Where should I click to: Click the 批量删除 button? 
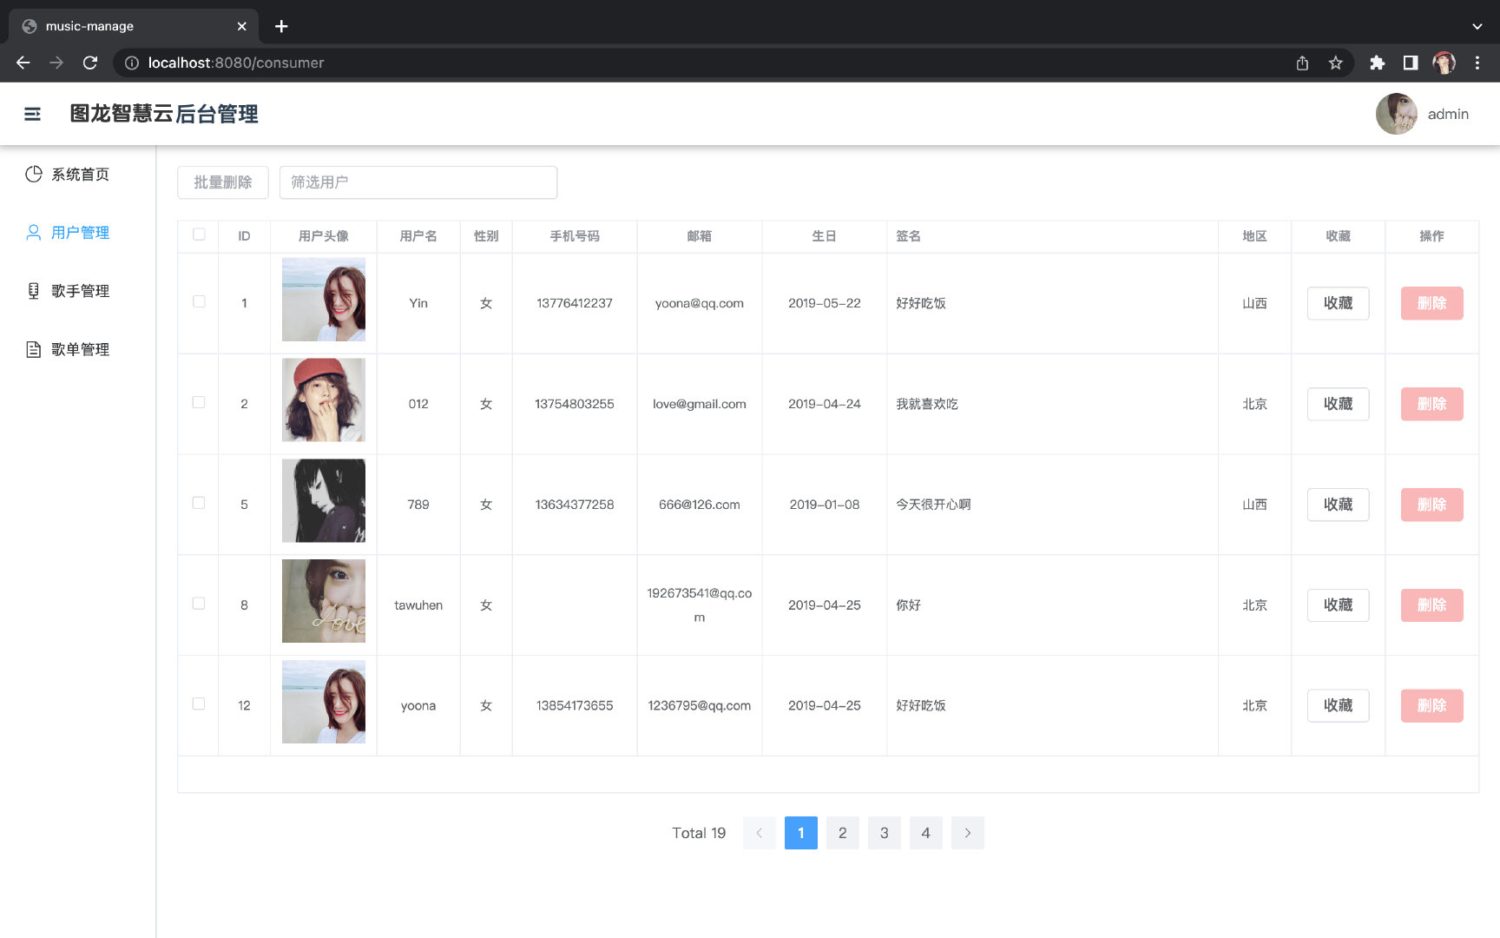coord(223,182)
